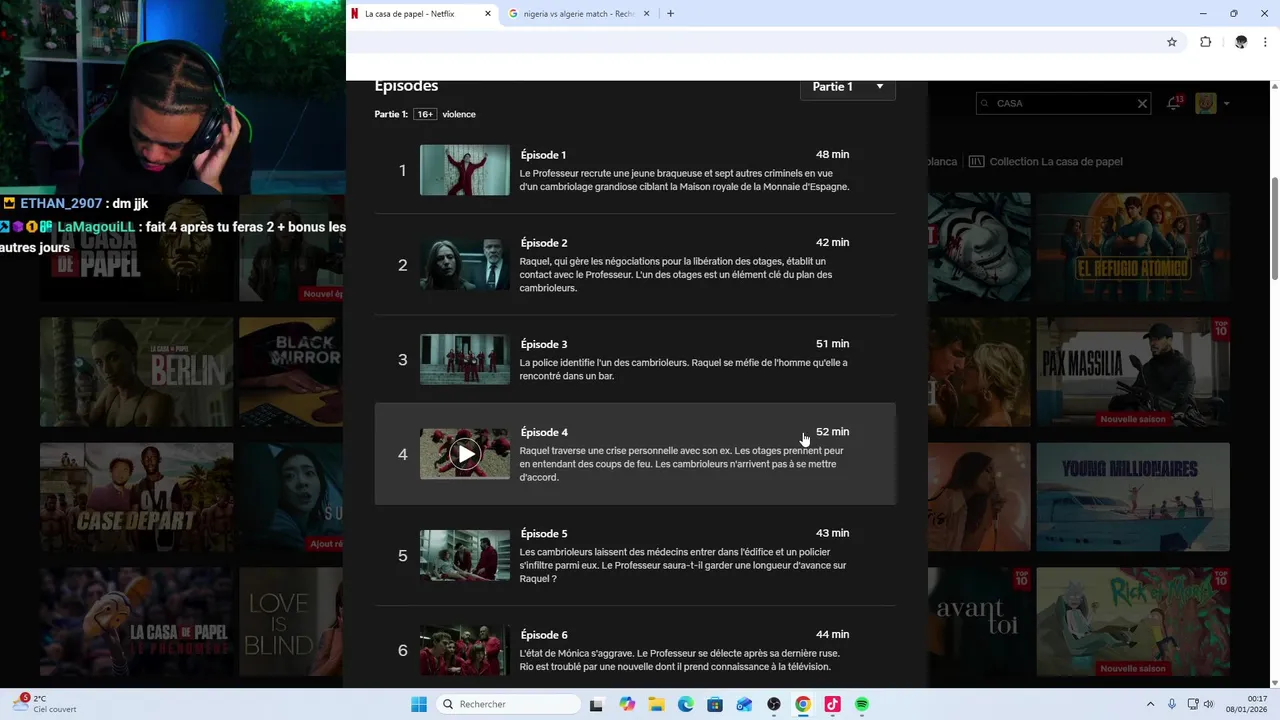The height and width of the screenshot is (720, 1280).
Task: Click the Épisode 5 title
Action: 544,534
